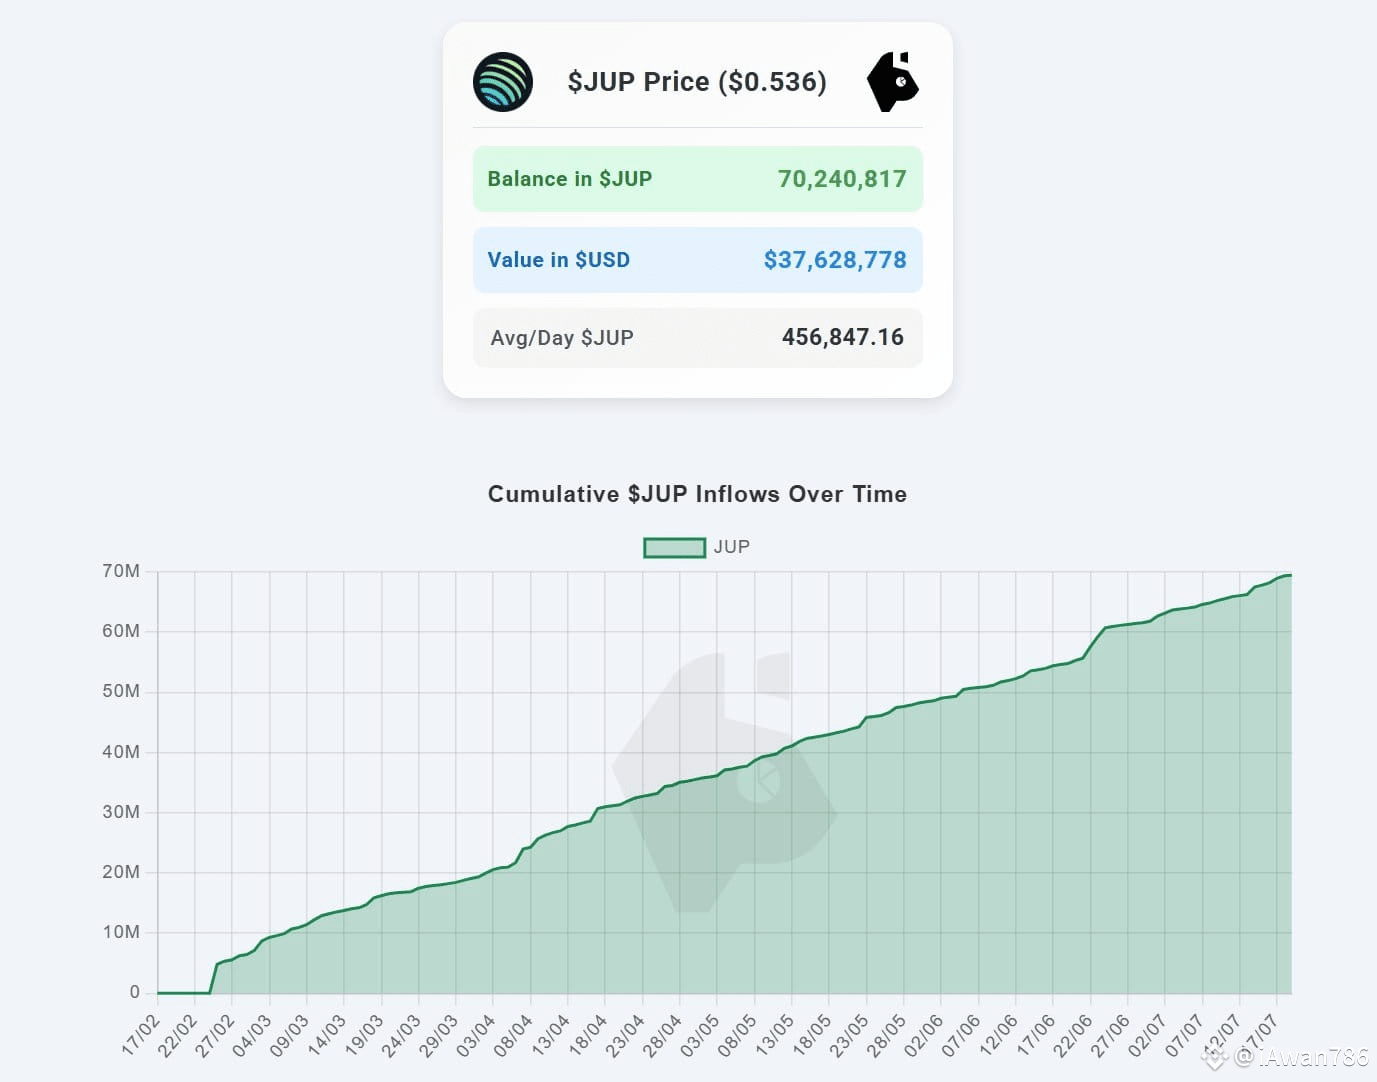Click the 13/05 date axis label
Viewport: 1377px width, 1082px height.
coord(775,1034)
